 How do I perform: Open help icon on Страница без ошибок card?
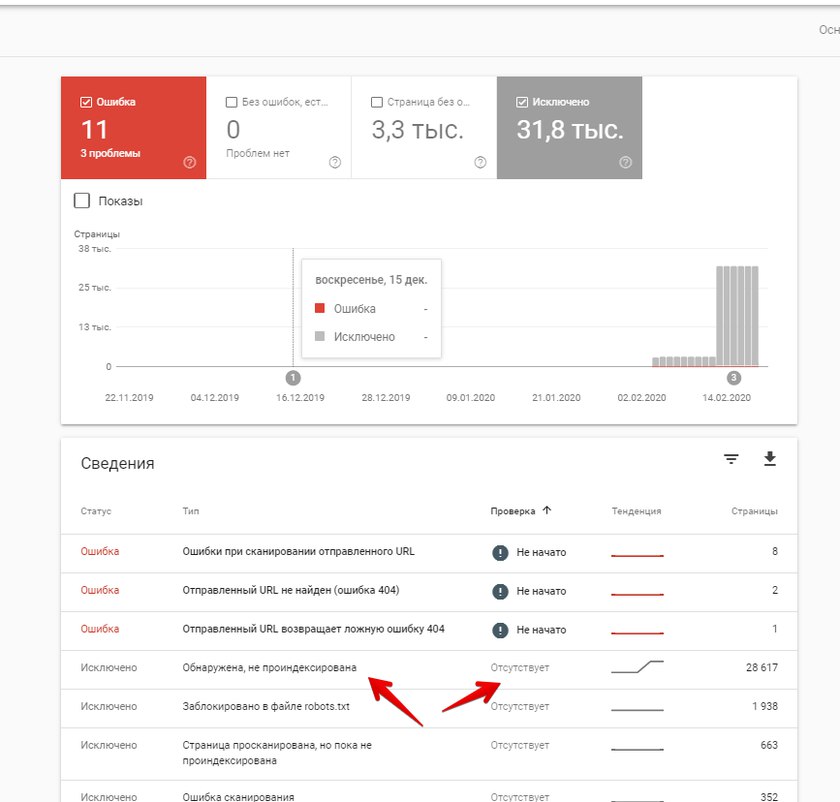(481, 162)
